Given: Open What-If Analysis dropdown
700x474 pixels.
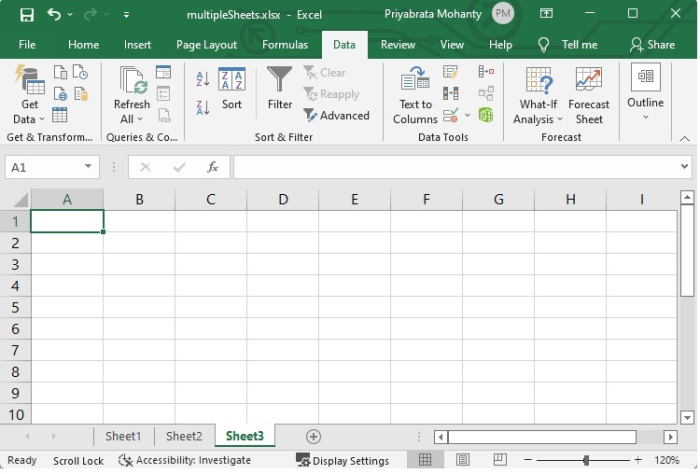Looking at the screenshot, I should pyautogui.click(x=538, y=95).
